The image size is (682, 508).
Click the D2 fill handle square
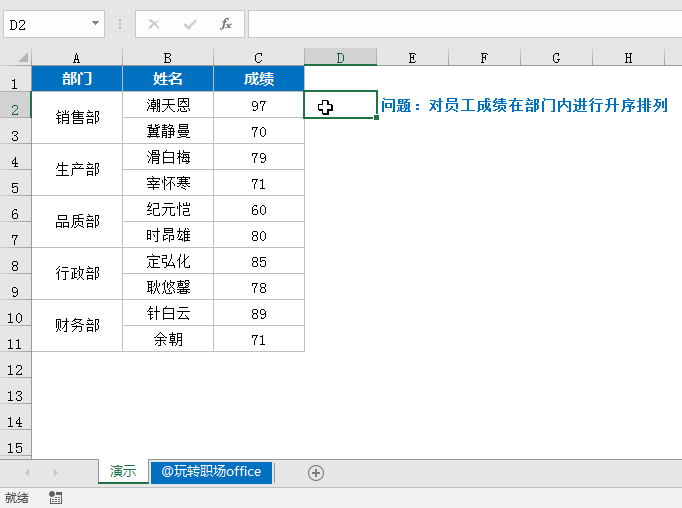click(x=376, y=117)
